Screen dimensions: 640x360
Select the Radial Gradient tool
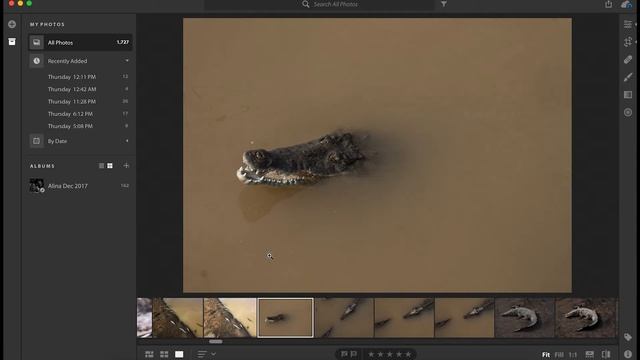pos(628,112)
